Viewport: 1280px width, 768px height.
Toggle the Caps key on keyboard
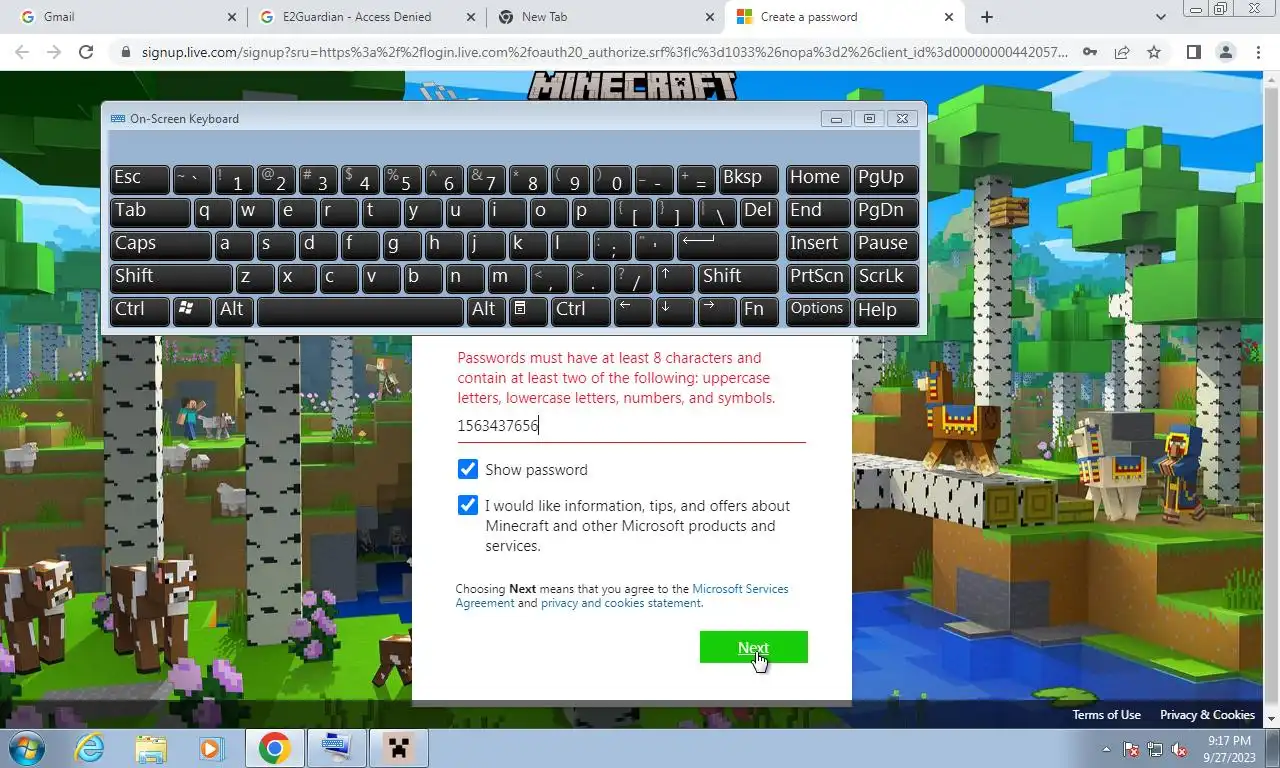pos(160,245)
